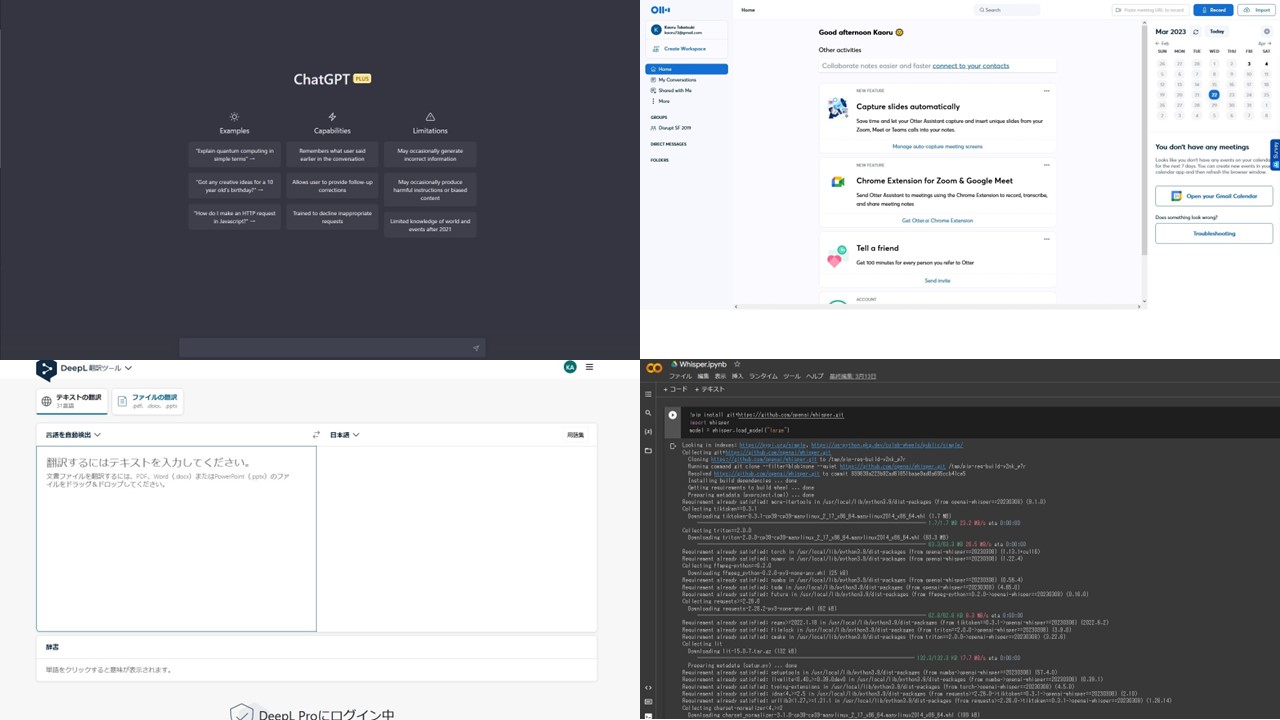The width and height of the screenshot is (1280, 720).
Task: Go to Home in Otter sidebar
Action: tap(686, 69)
